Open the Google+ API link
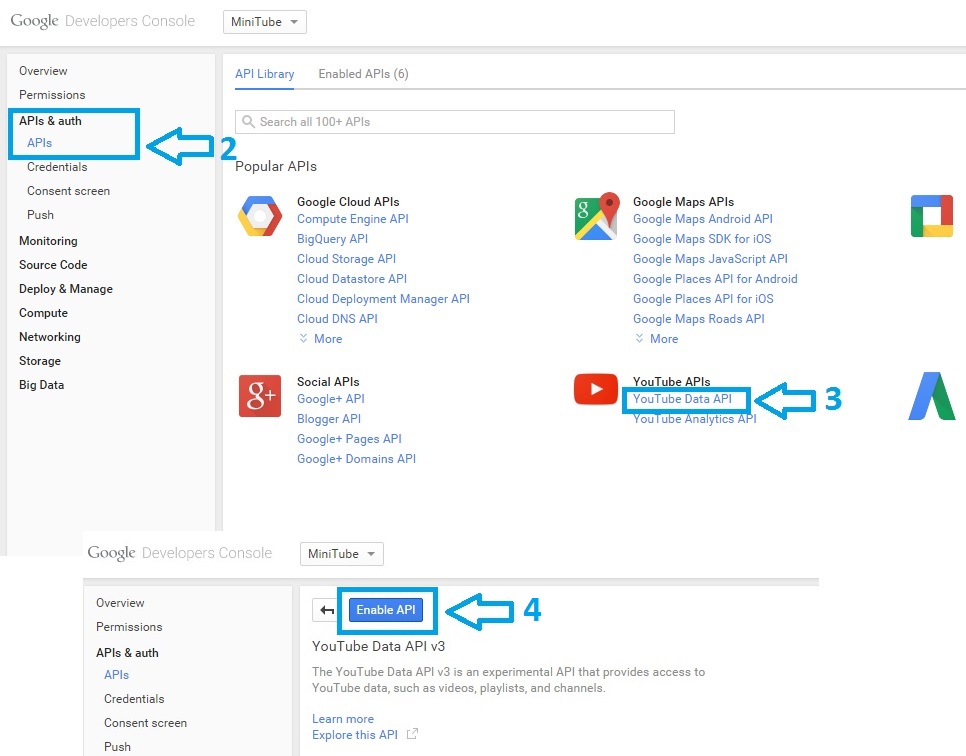Image resolution: width=966 pixels, height=756 pixels. click(x=331, y=399)
